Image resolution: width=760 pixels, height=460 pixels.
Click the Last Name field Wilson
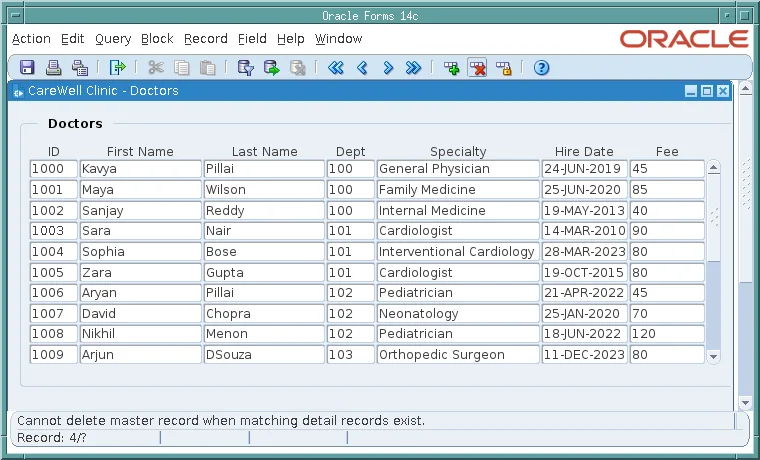[264, 190]
